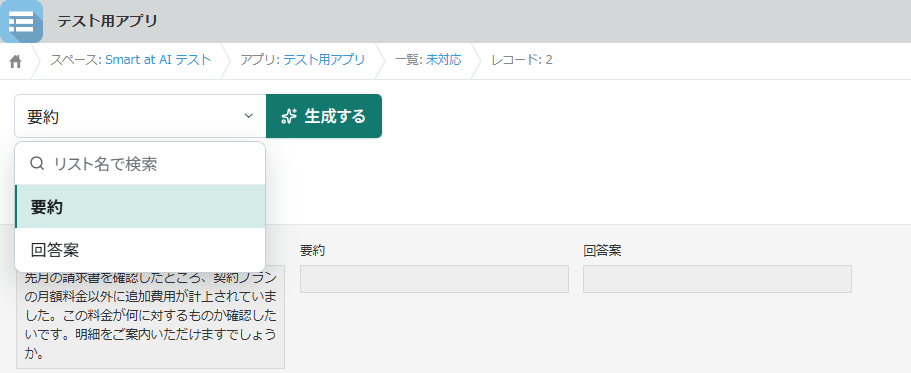Open the テスト用アプリ app breadcrumb link
The height and width of the screenshot is (373, 911).
pos(324,60)
